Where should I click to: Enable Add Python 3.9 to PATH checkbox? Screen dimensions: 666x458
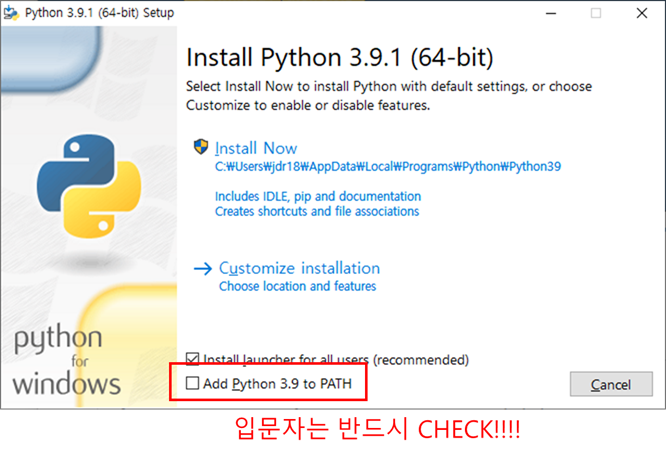(192, 383)
